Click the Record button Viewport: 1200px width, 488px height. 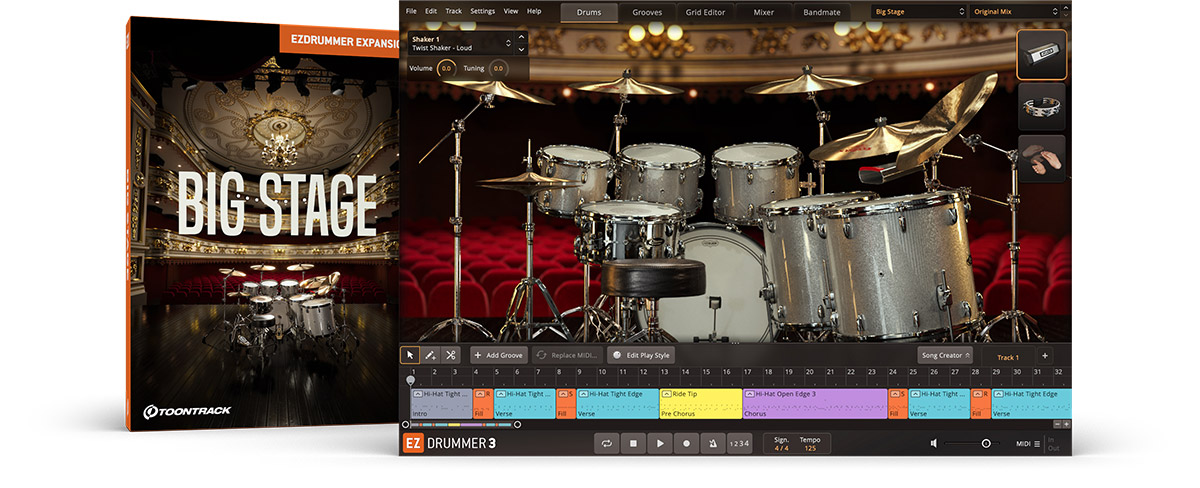(x=686, y=443)
